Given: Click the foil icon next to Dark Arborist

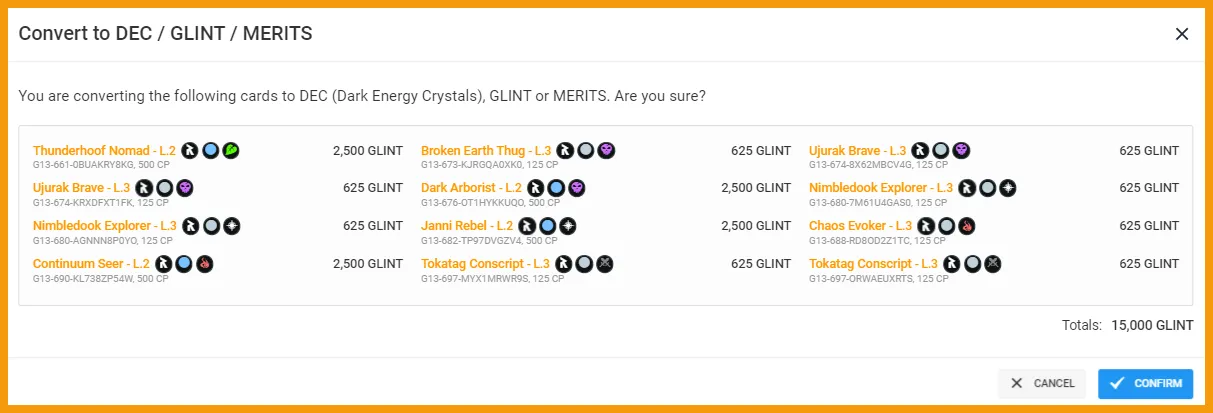Looking at the screenshot, I should point(535,188).
